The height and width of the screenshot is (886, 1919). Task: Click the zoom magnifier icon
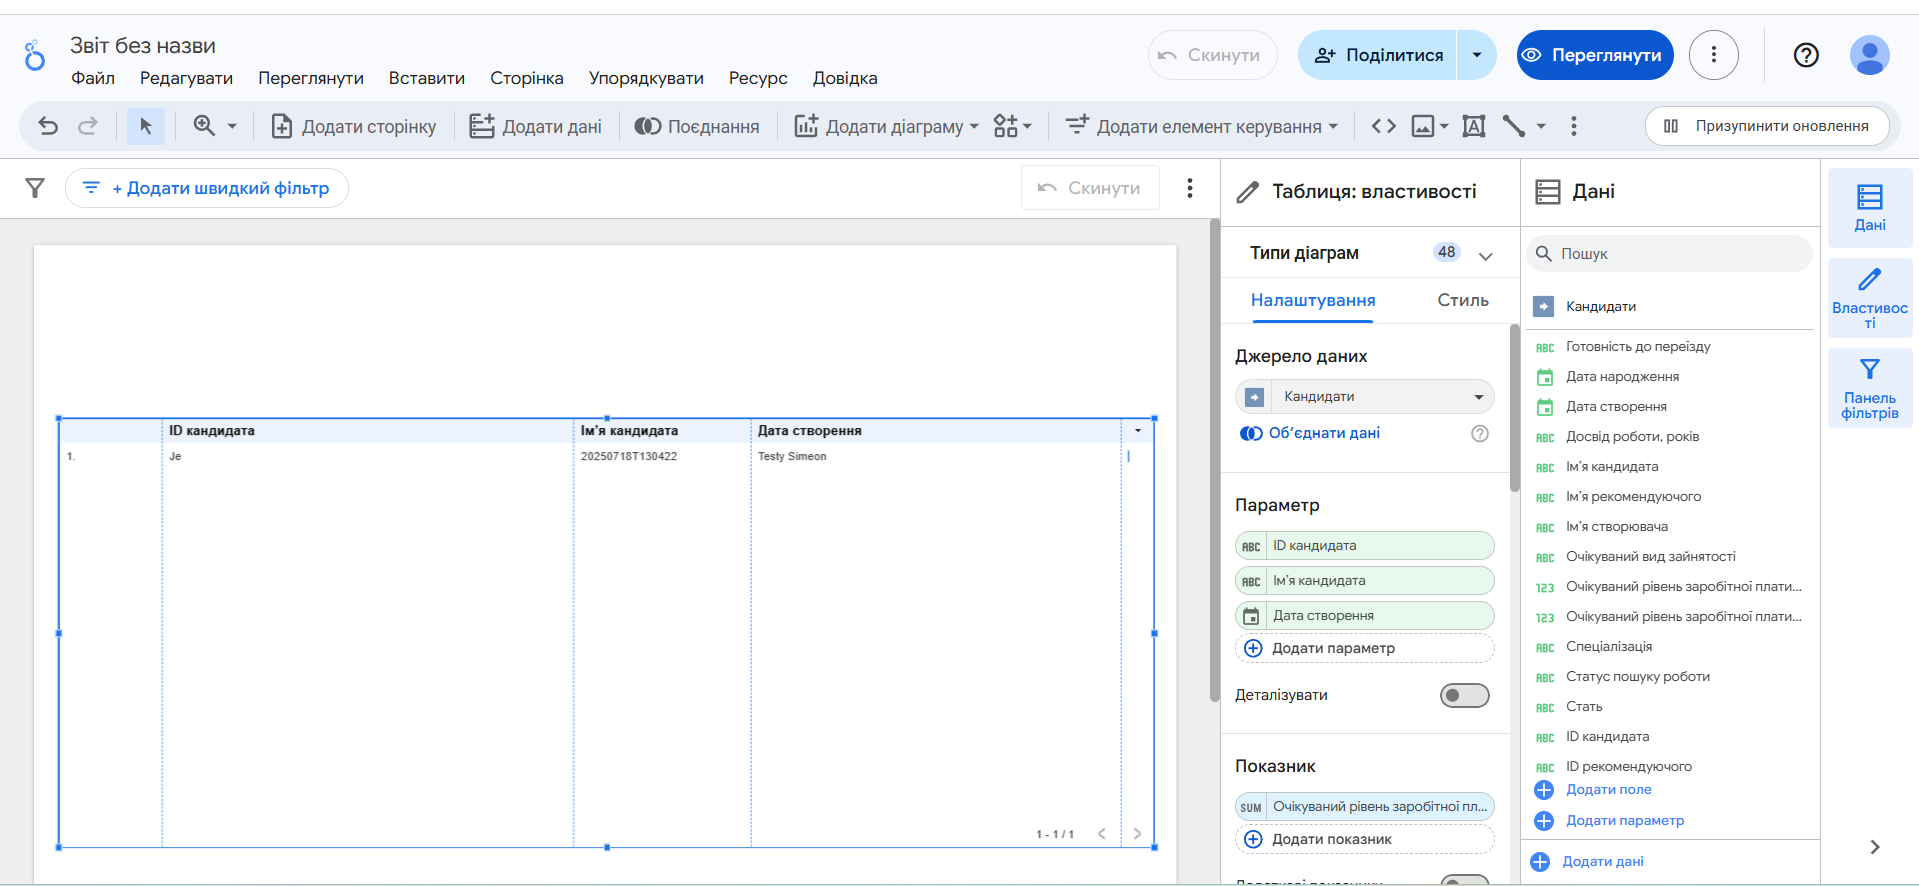(204, 126)
